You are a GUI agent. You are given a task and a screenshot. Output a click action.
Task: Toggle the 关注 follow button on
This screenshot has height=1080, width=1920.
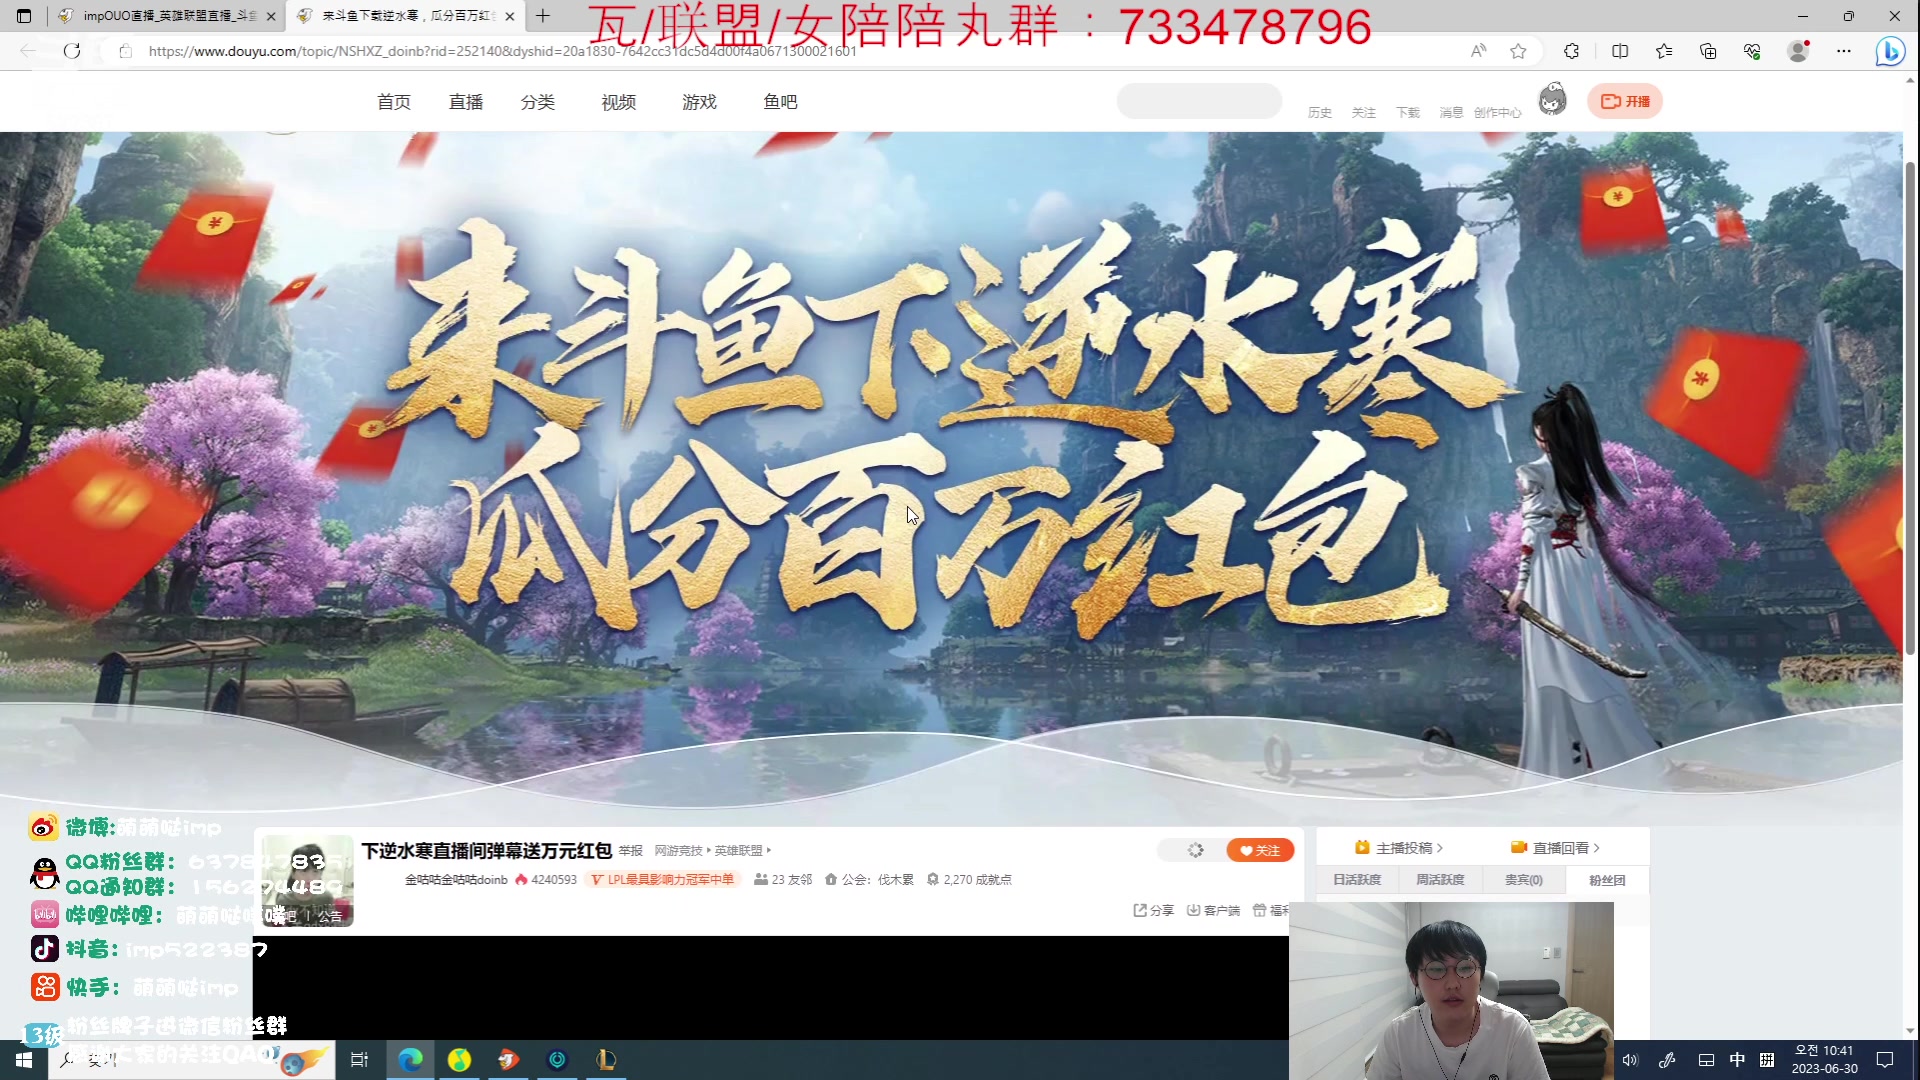point(1259,850)
